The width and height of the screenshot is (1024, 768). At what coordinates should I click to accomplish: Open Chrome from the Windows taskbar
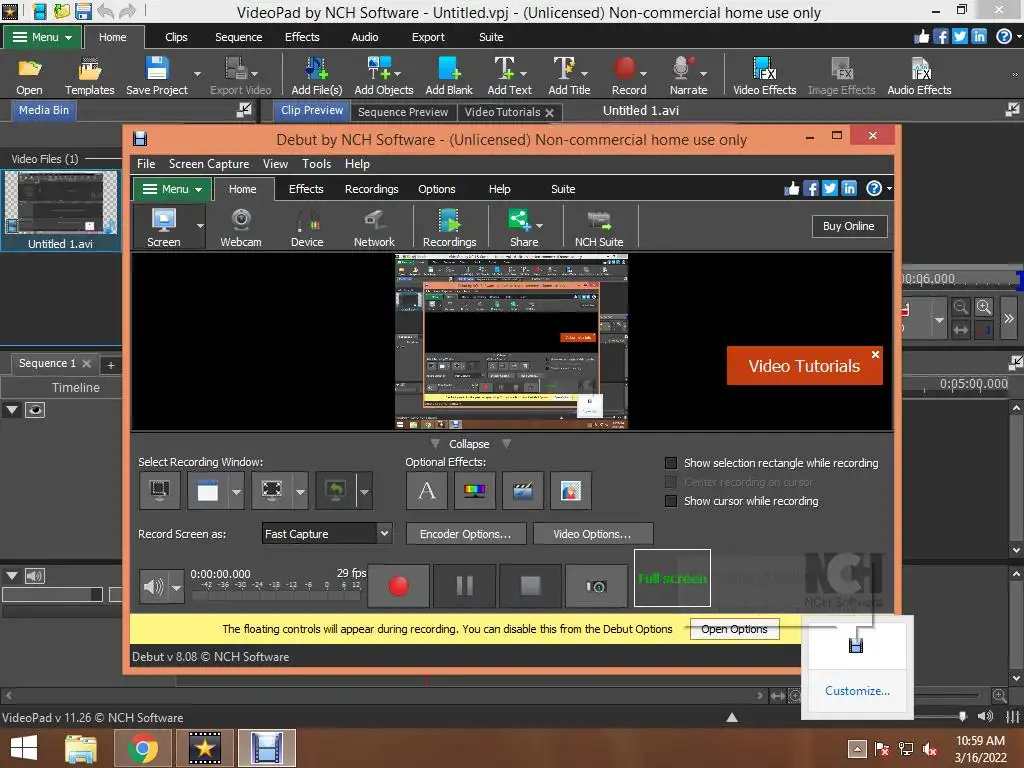[142, 748]
